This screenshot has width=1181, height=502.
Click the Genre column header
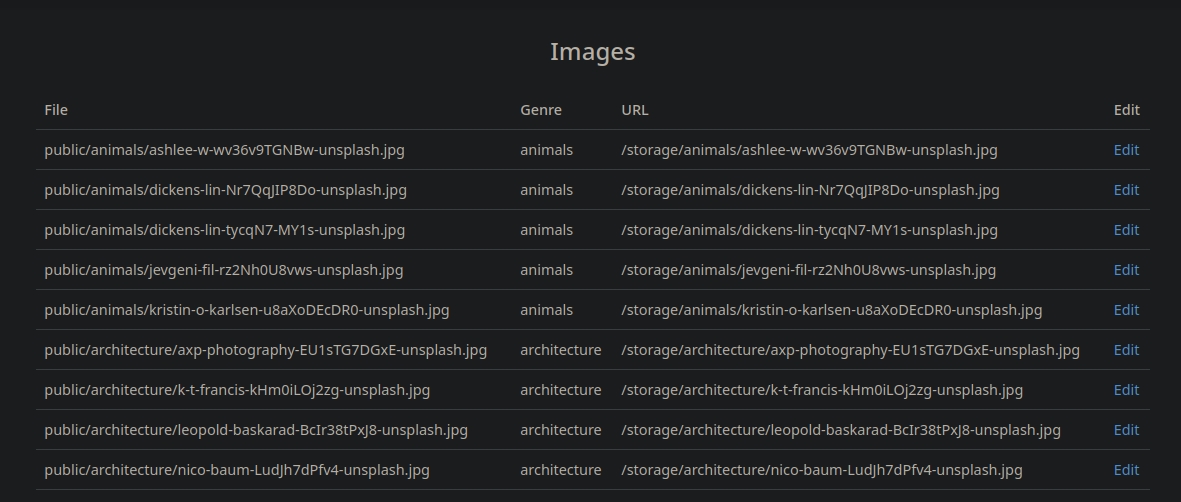[x=541, y=110]
